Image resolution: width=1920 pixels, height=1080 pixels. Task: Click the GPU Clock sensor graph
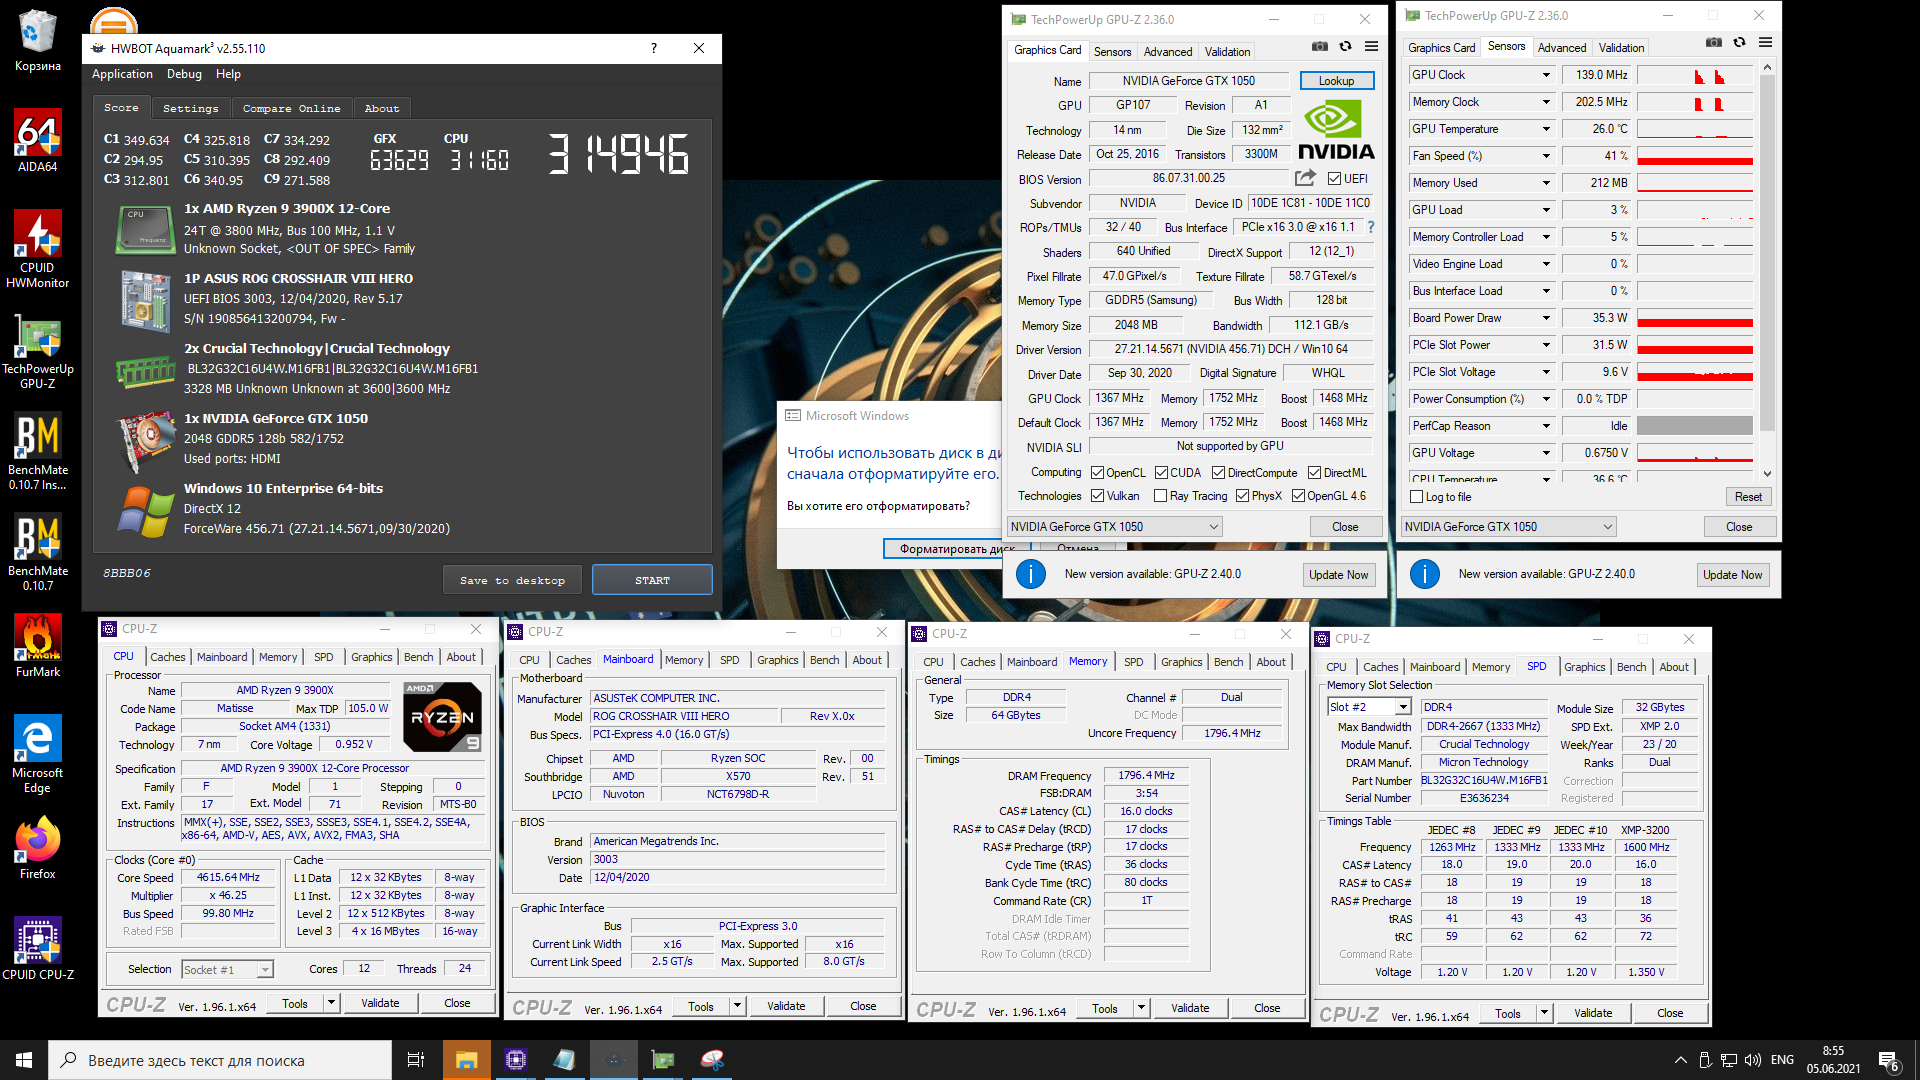click(1694, 75)
